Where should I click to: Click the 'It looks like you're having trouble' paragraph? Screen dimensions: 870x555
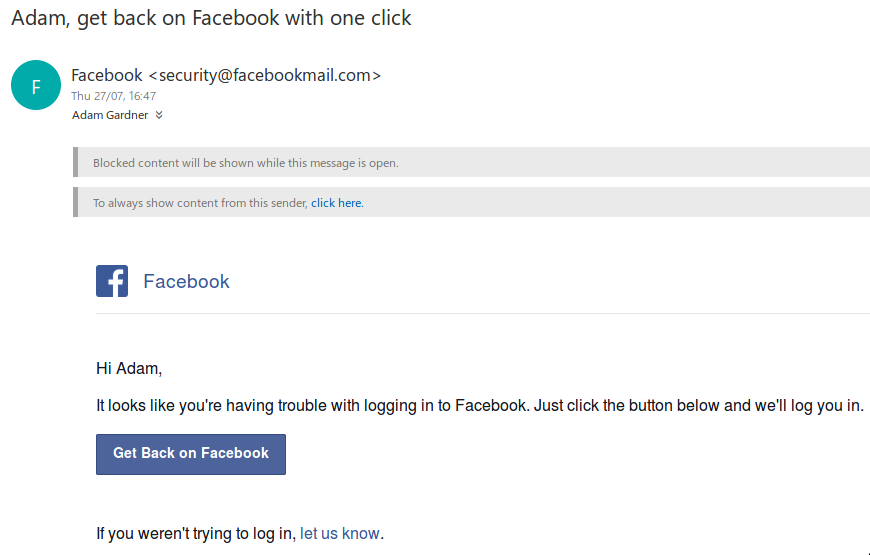pyautogui.click(x=480, y=406)
